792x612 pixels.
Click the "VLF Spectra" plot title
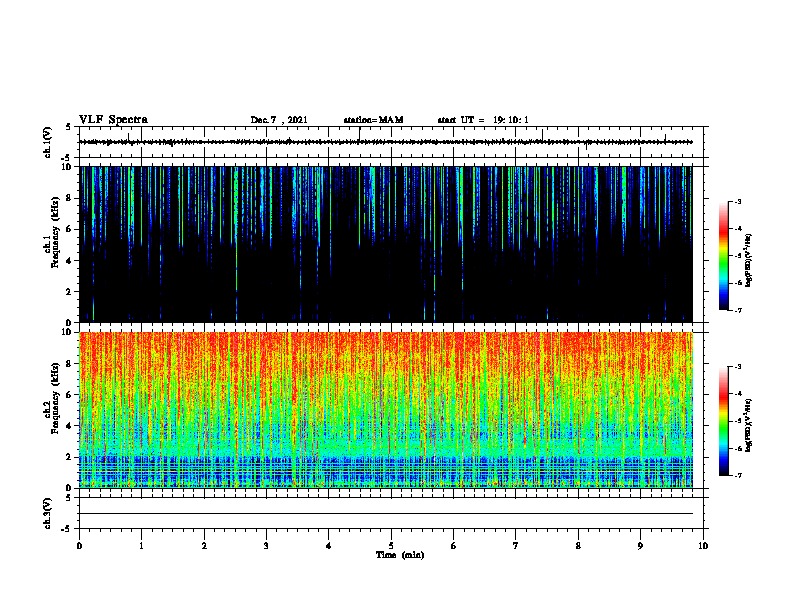coord(113,120)
